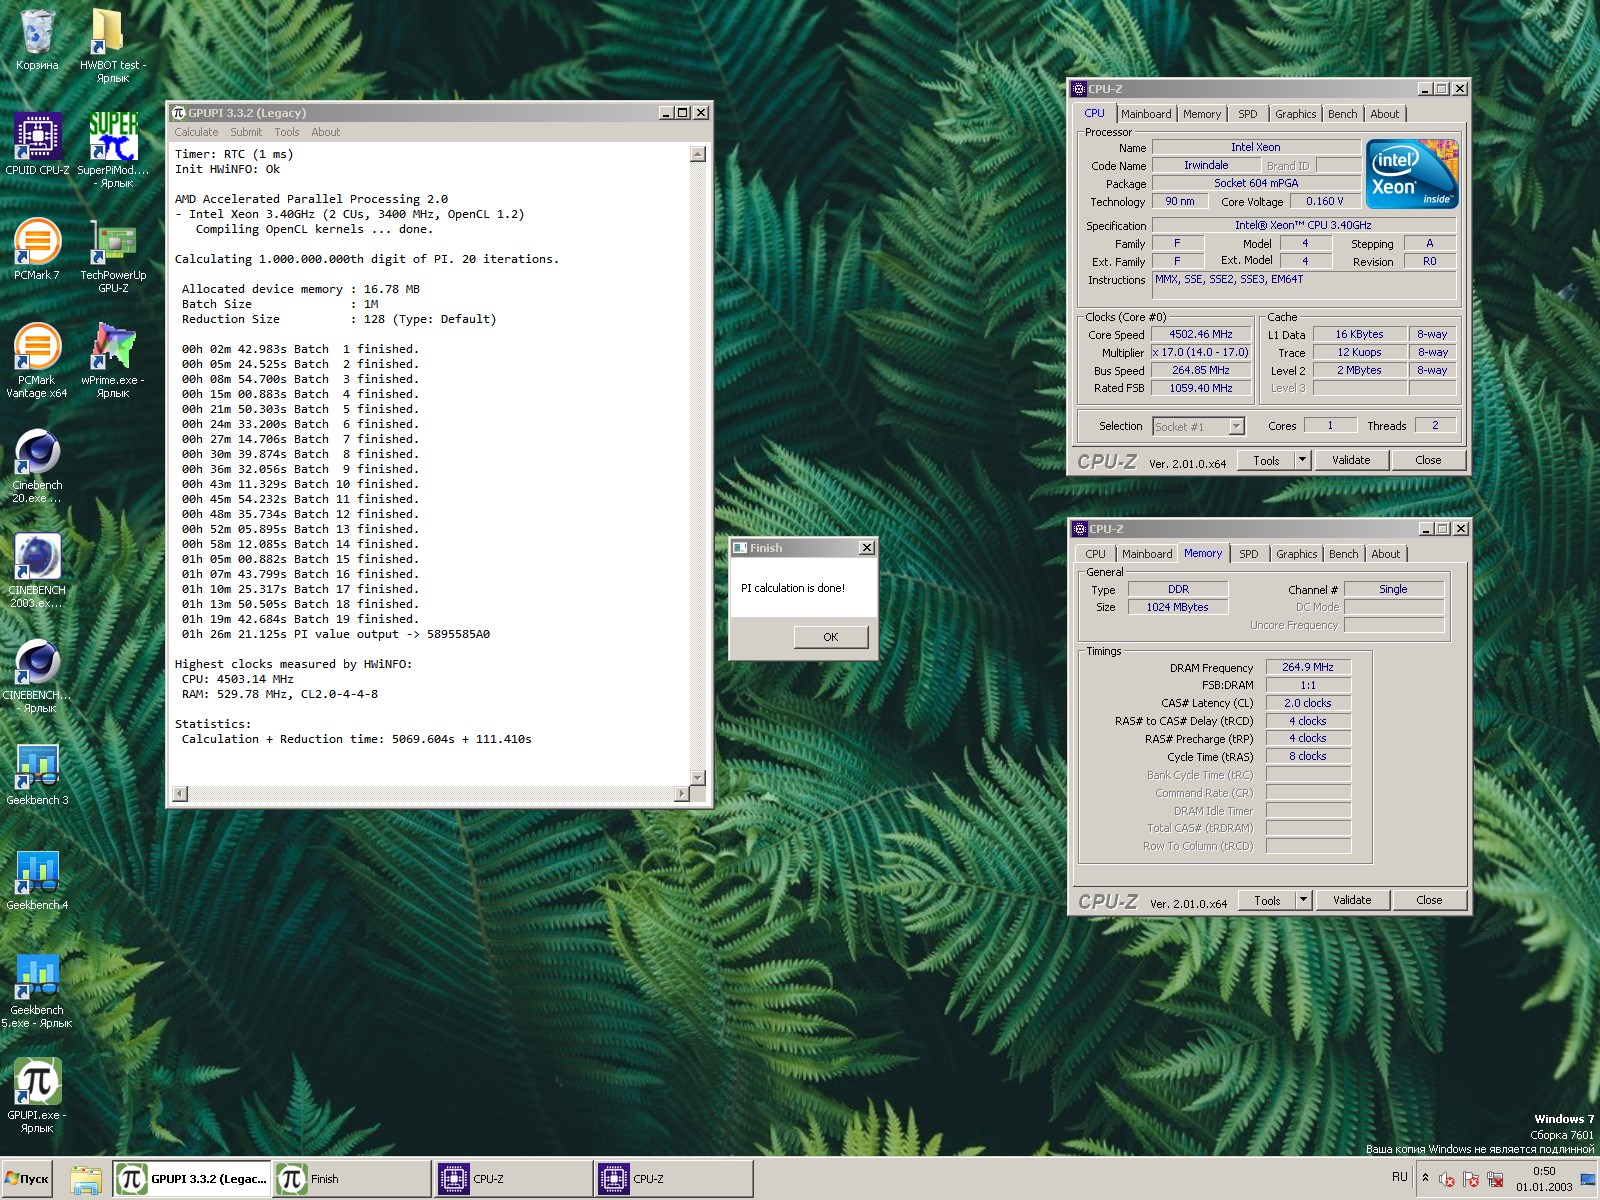Click the RU language indicator in the tray
Screen dimensions: 1600x1200
click(x=1399, y=1177)
